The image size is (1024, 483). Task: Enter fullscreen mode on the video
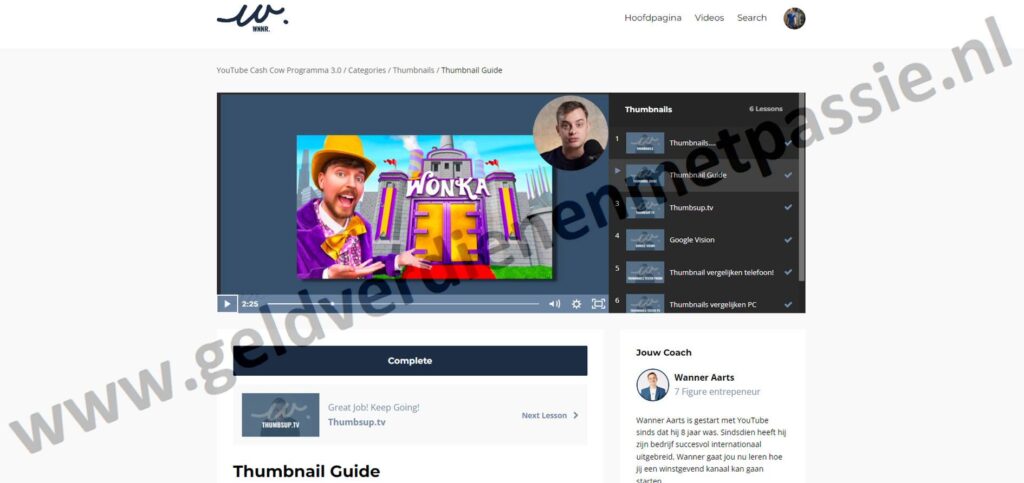[x=598, y=304]
